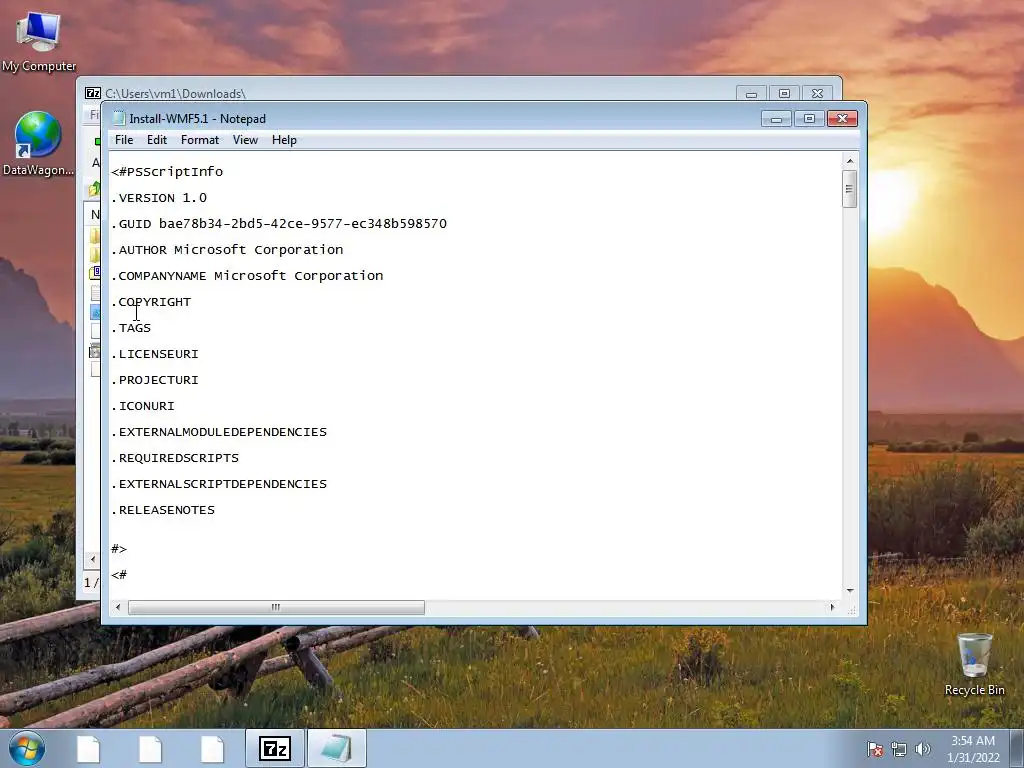
Task: Close the 7-Zip Downloads window
Action: [x=817, y=94]
